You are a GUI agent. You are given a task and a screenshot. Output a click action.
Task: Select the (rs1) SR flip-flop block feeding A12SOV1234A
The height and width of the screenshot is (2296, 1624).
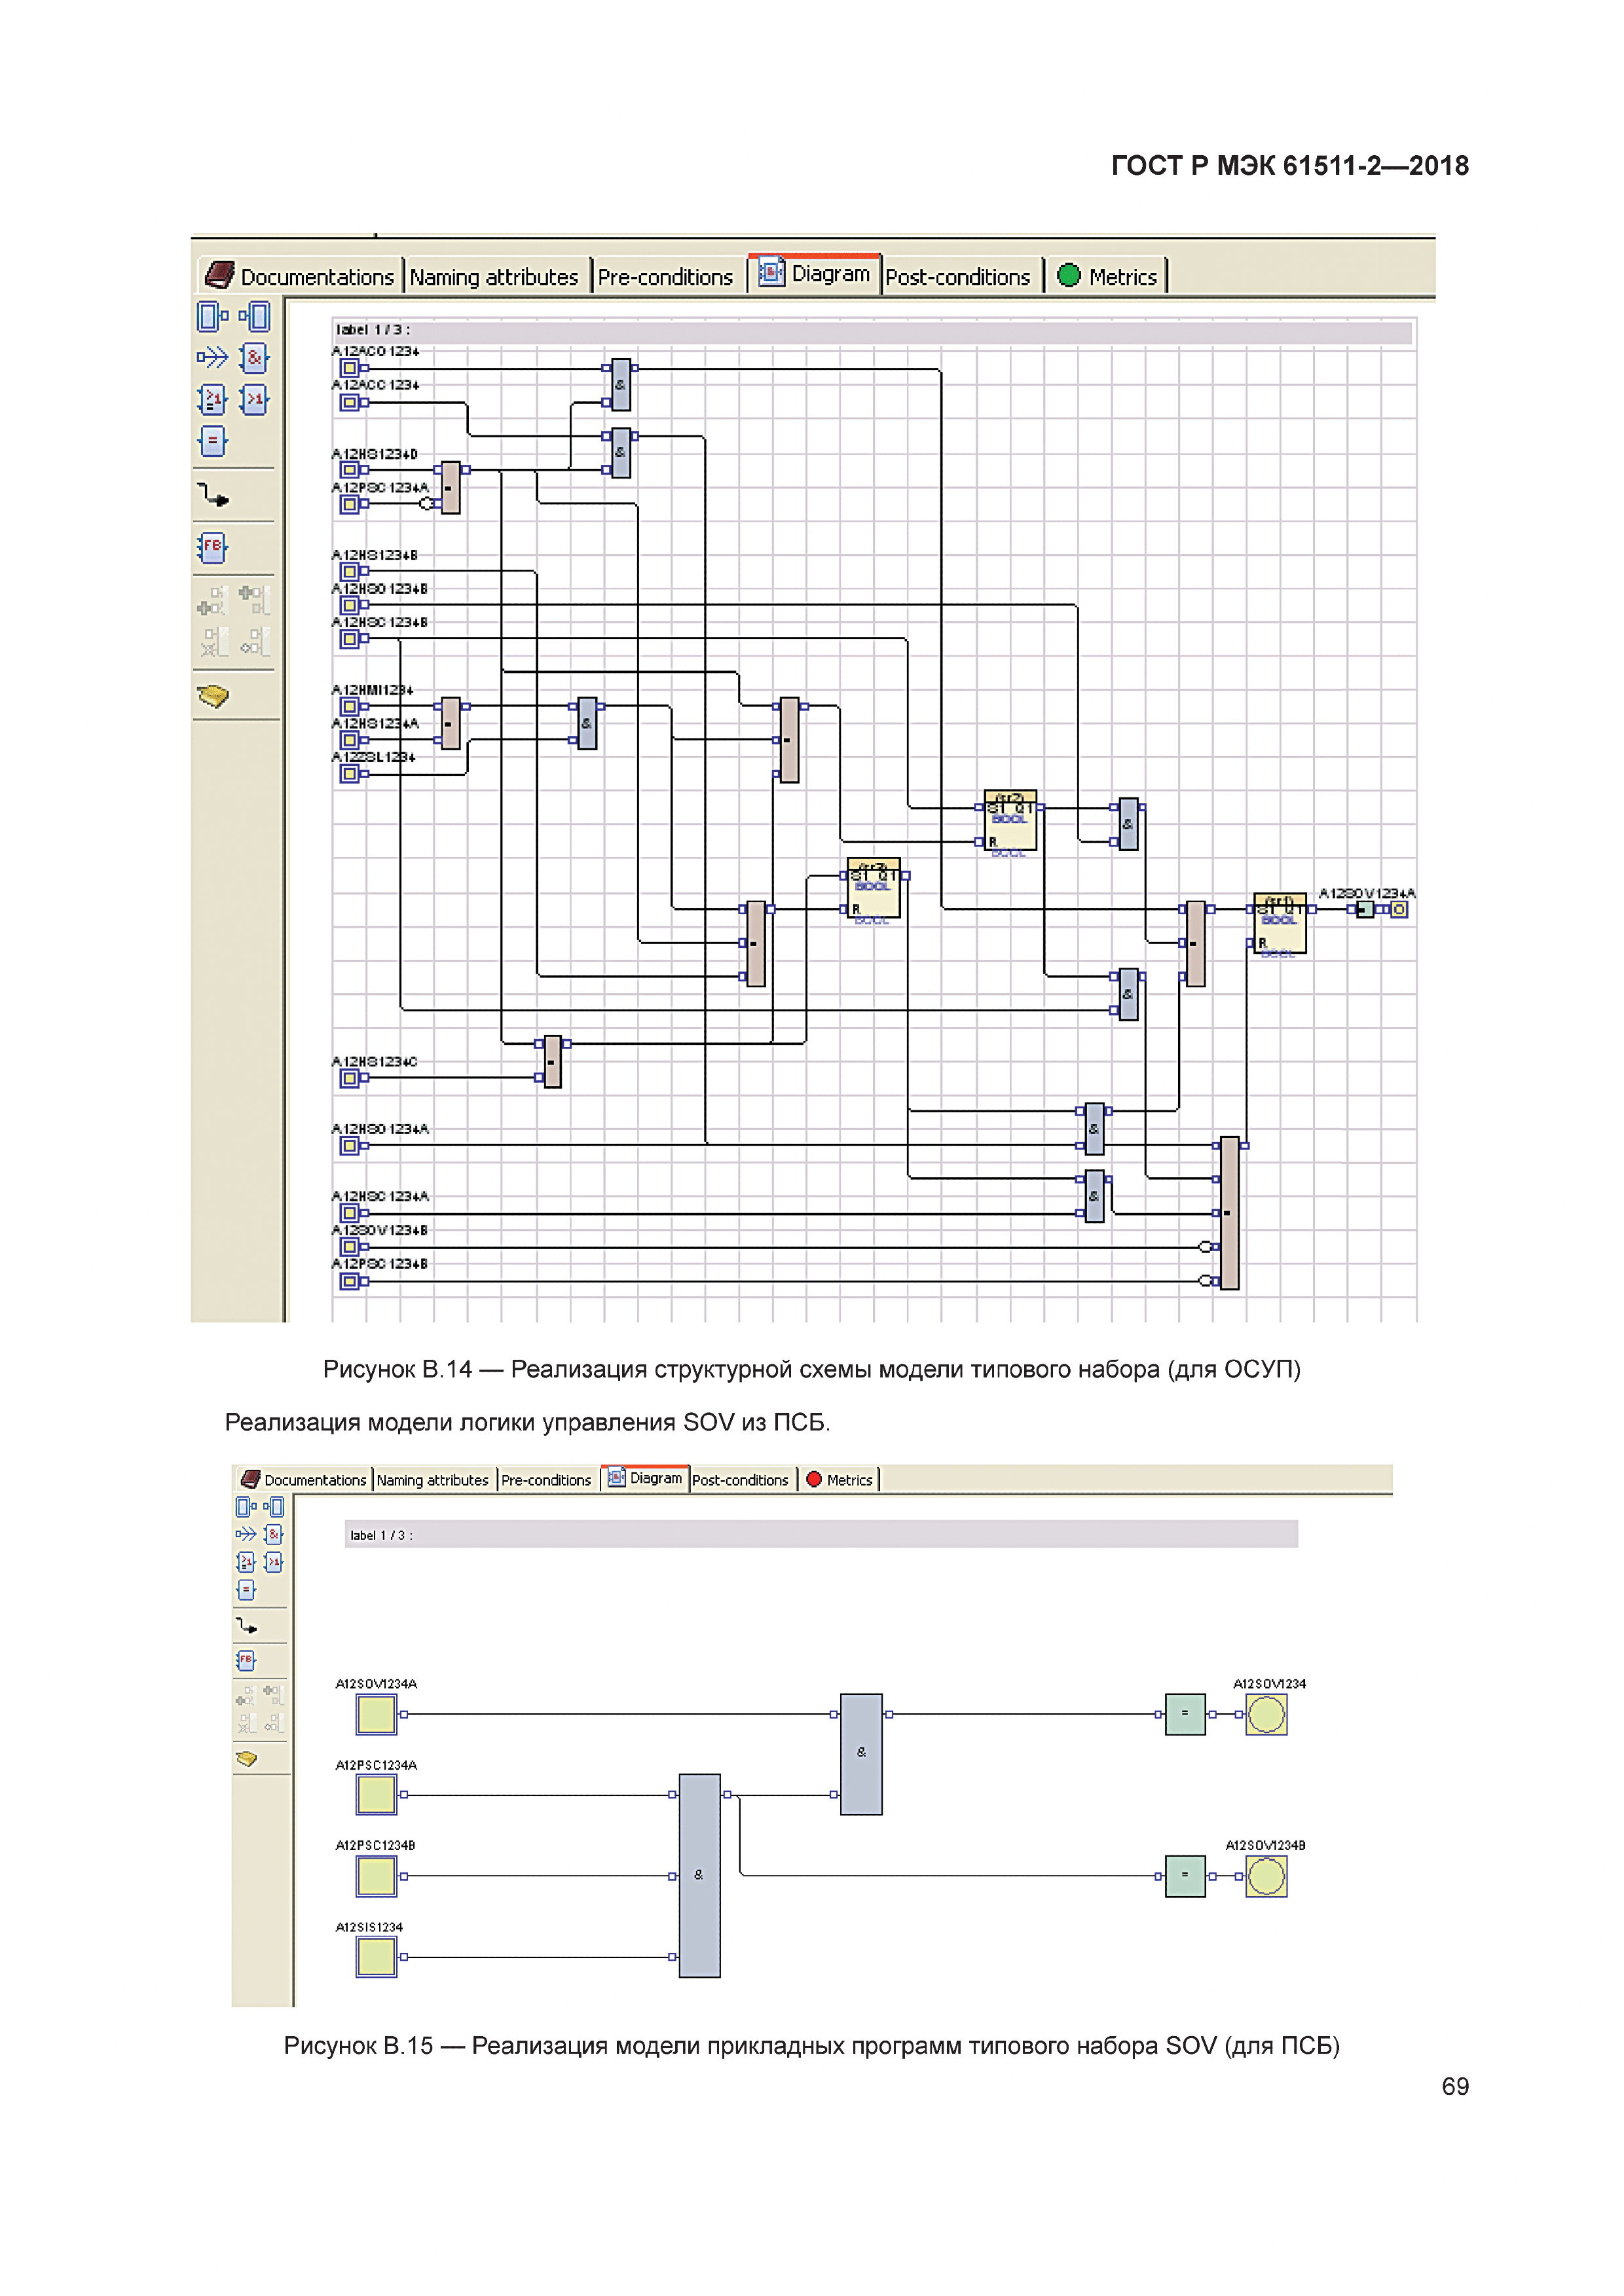[1280, 922]
